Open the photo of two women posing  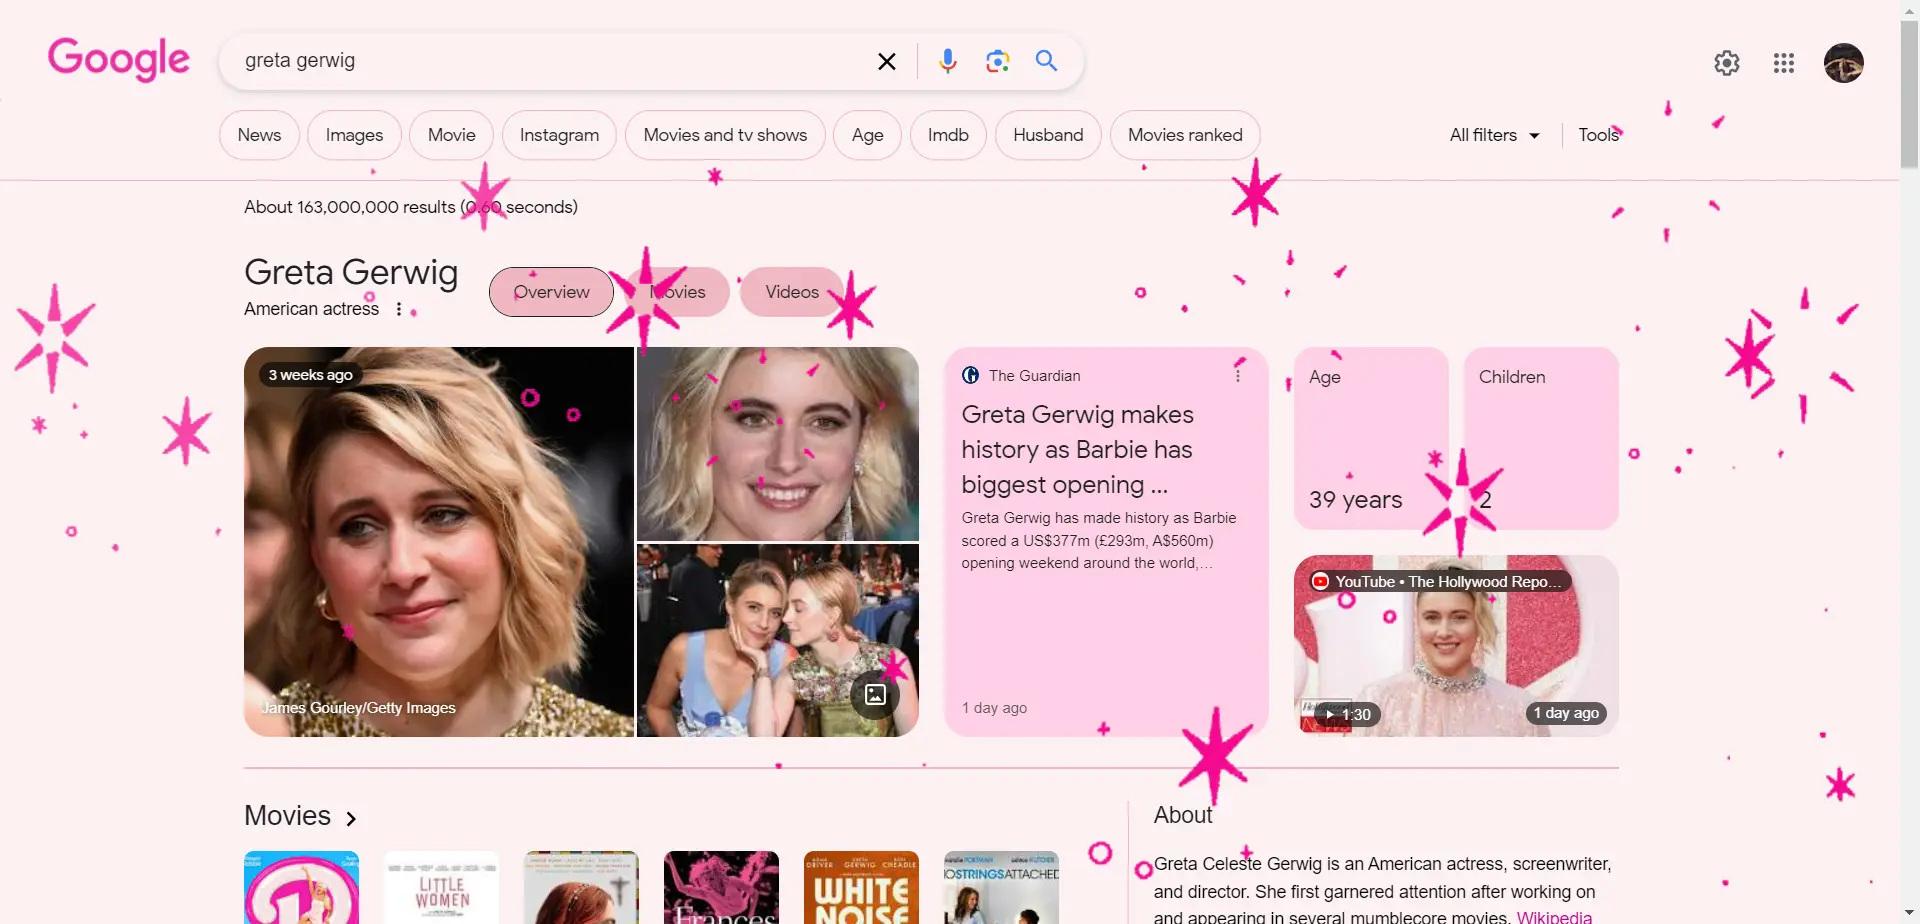click(778, 640)
